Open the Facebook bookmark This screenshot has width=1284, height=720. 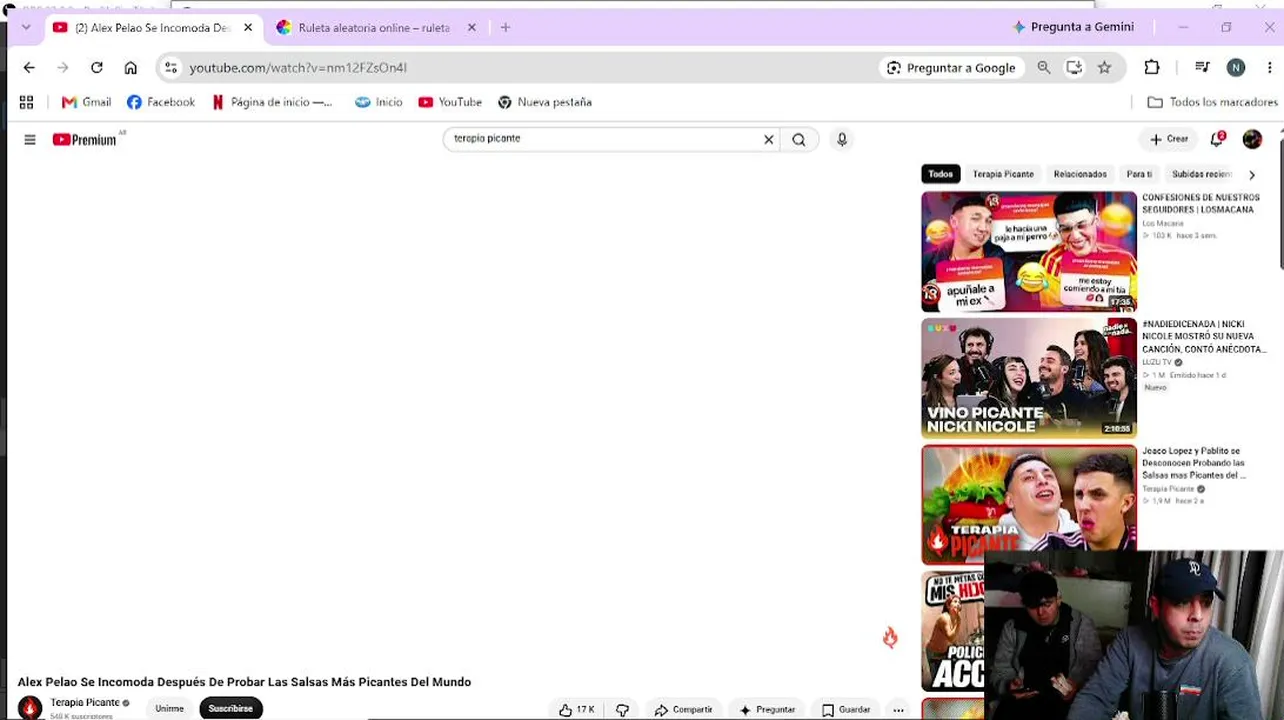pyautogui.click(x=161, y=102)
